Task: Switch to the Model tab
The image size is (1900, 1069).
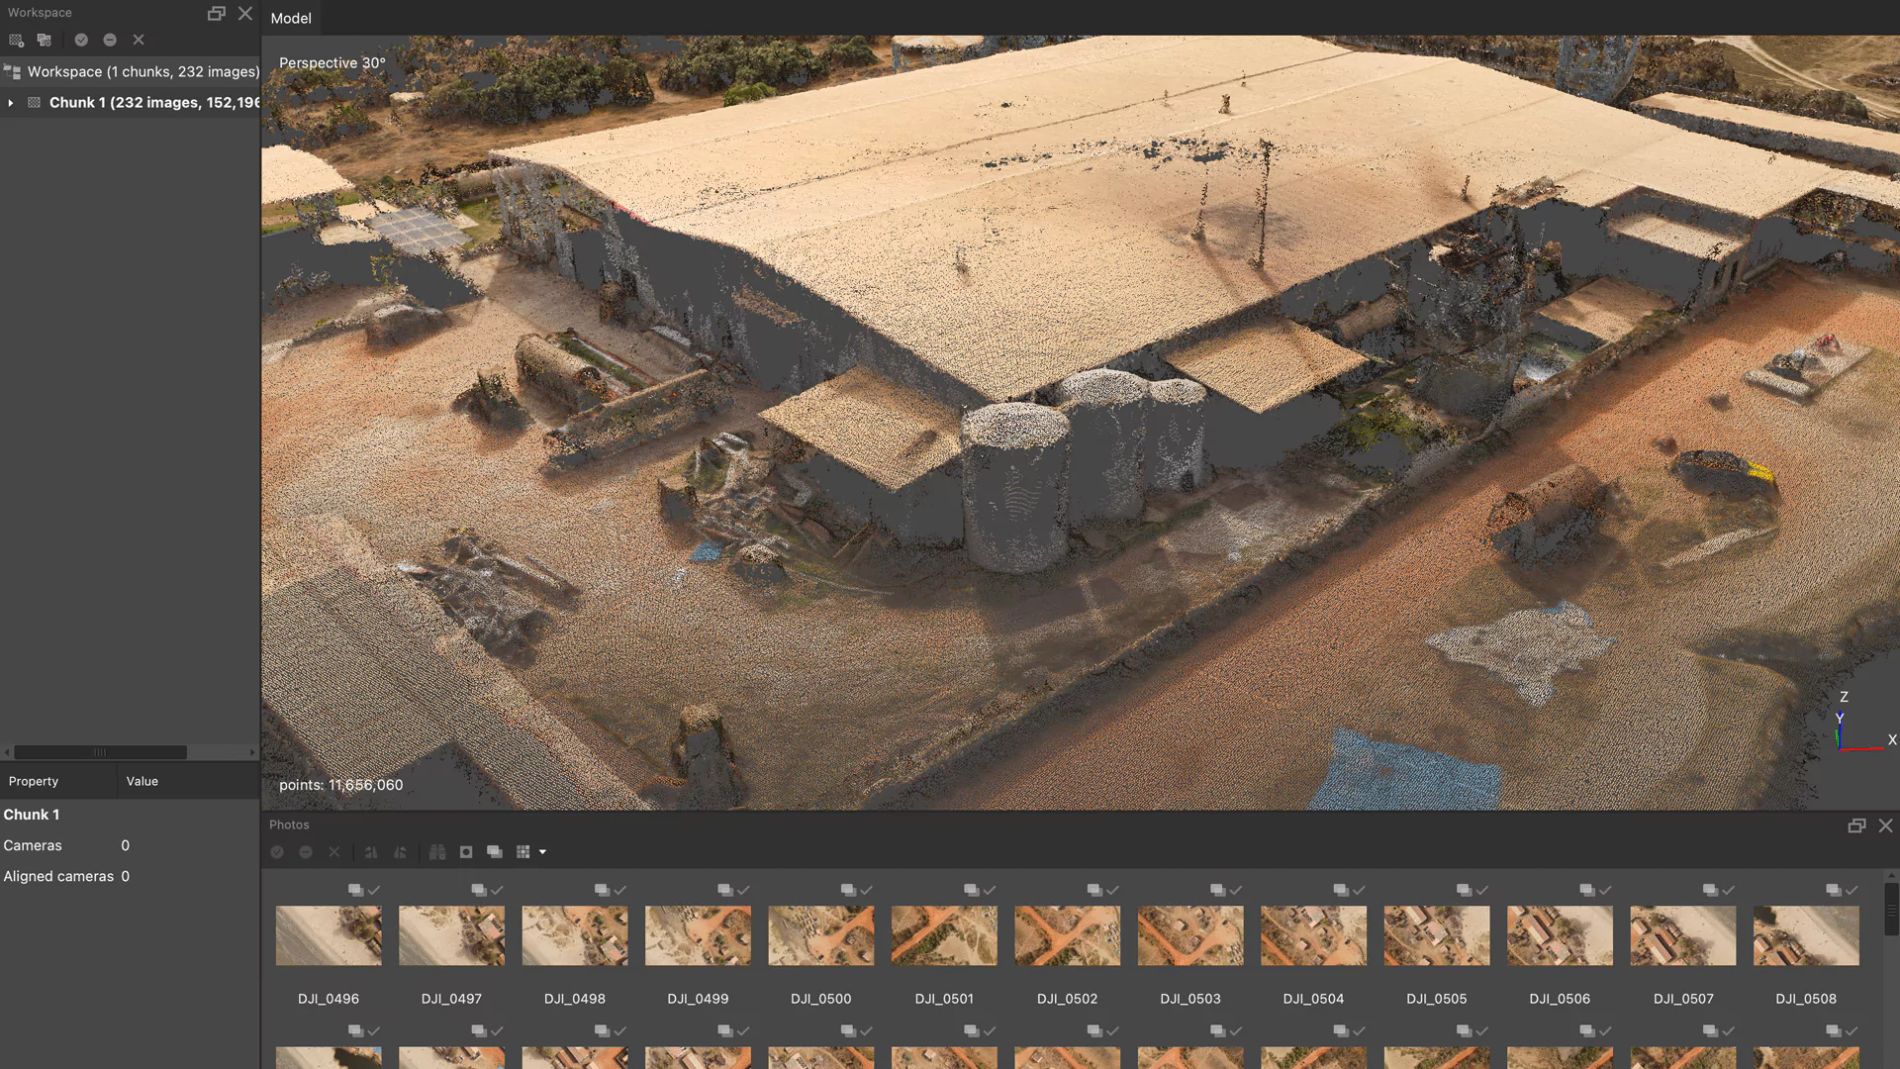Action: [291, 18]
